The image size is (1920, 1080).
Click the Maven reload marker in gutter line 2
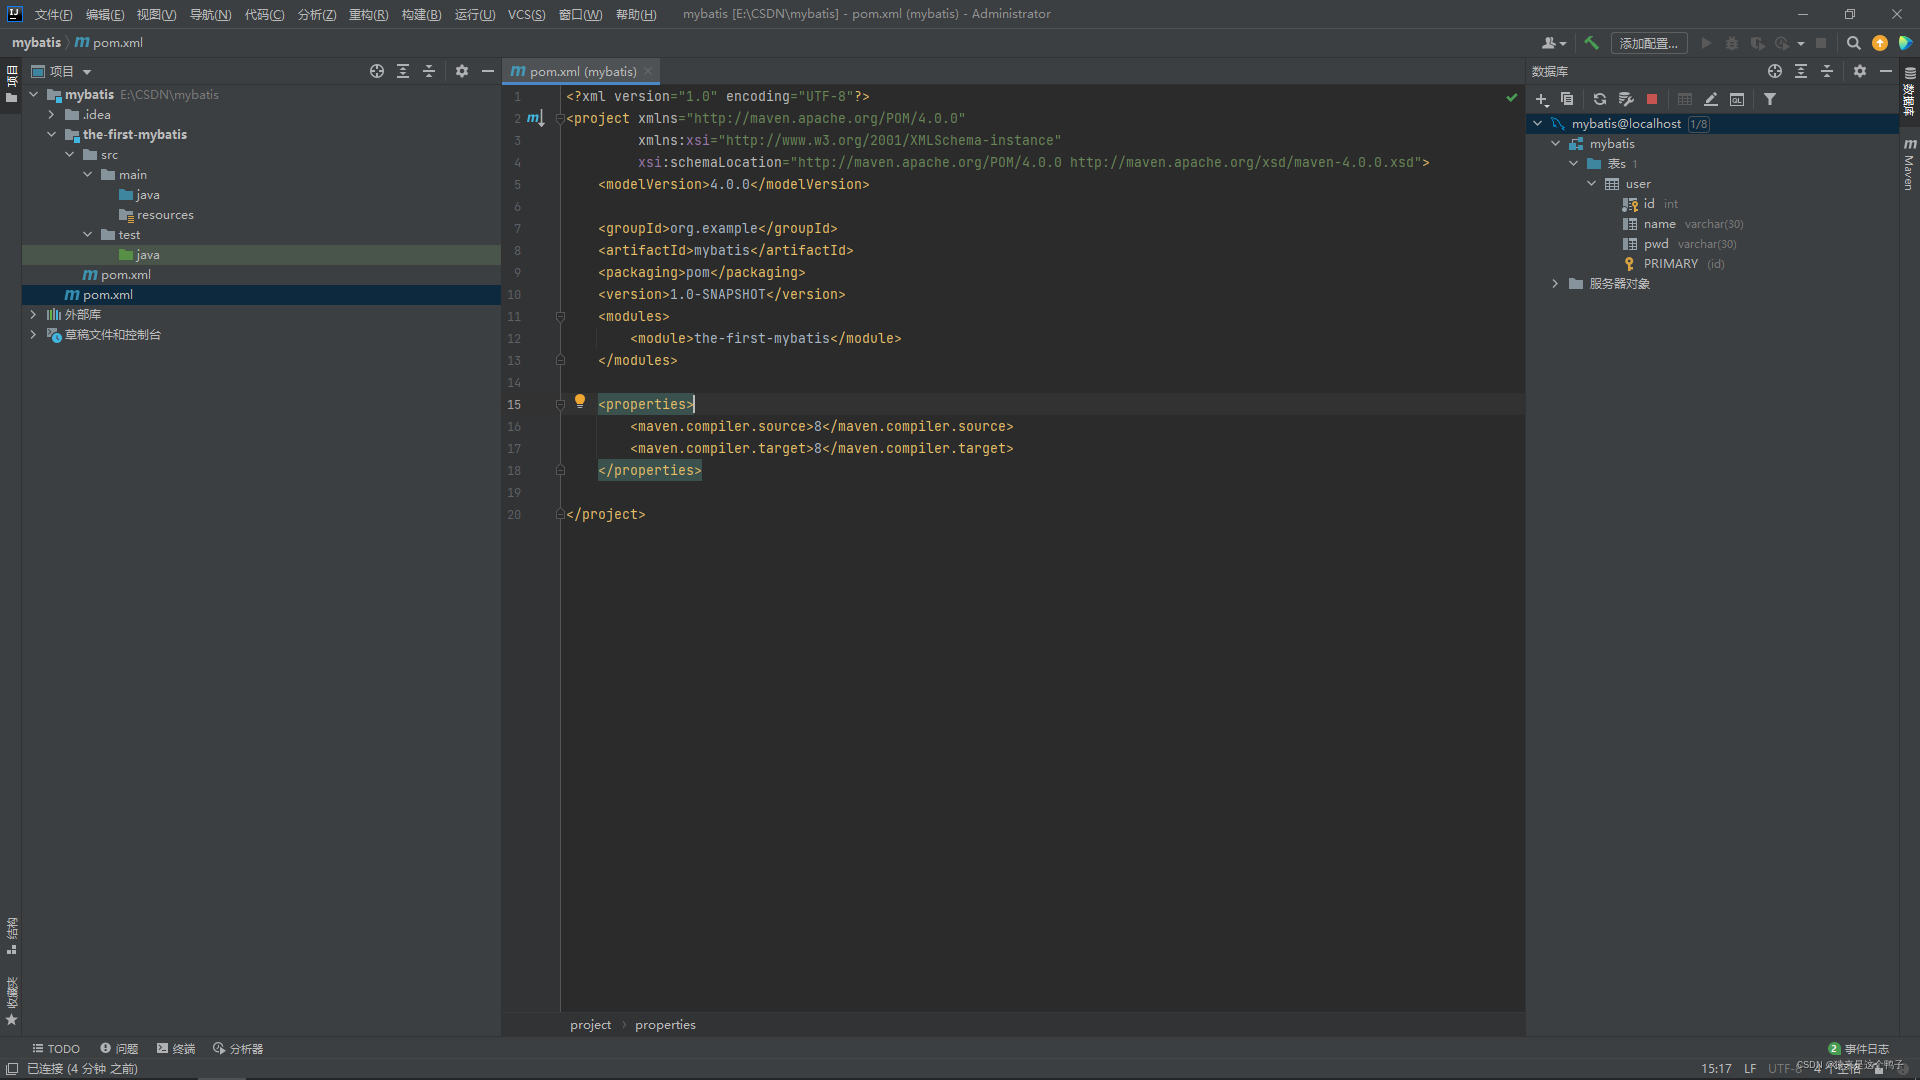[536, 119]
